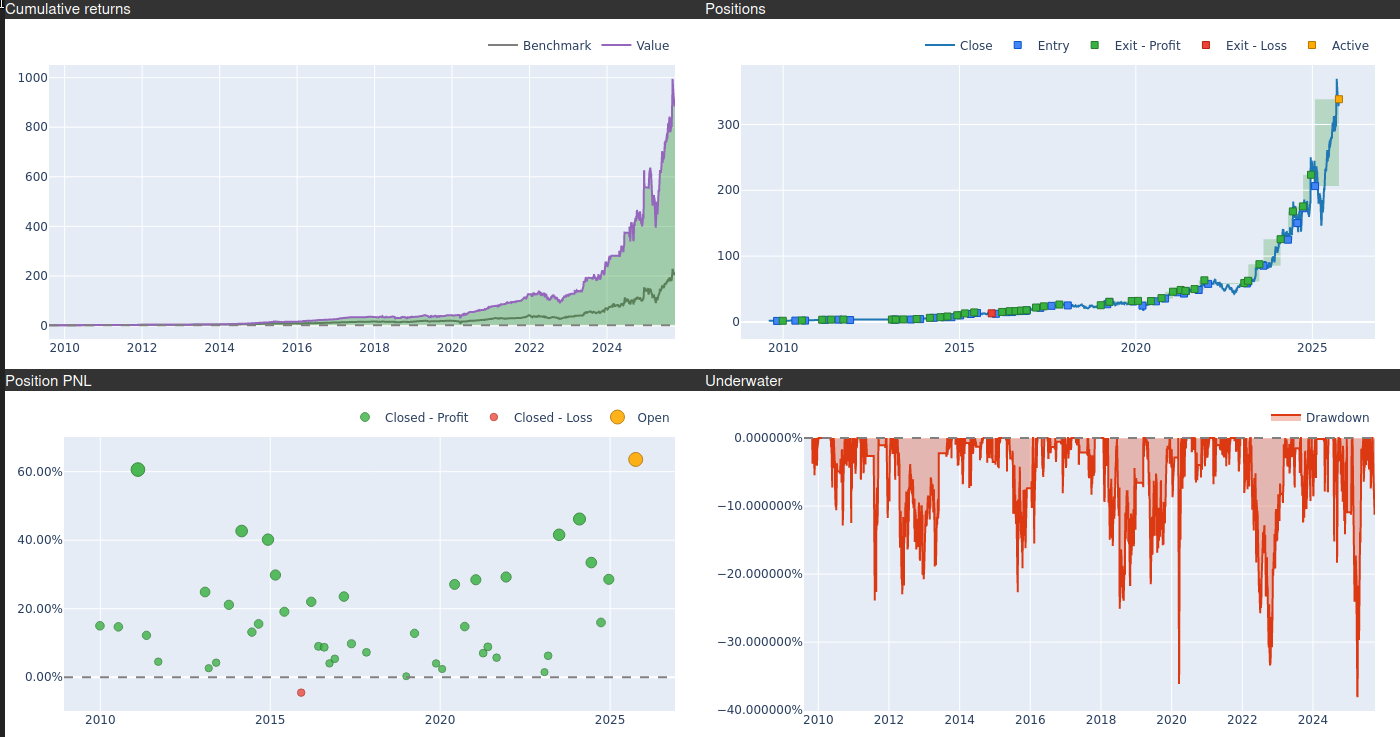Click the orange open position dot in Position PNL
Viewport: 1400px width, 737px height.
pos(635,460)
